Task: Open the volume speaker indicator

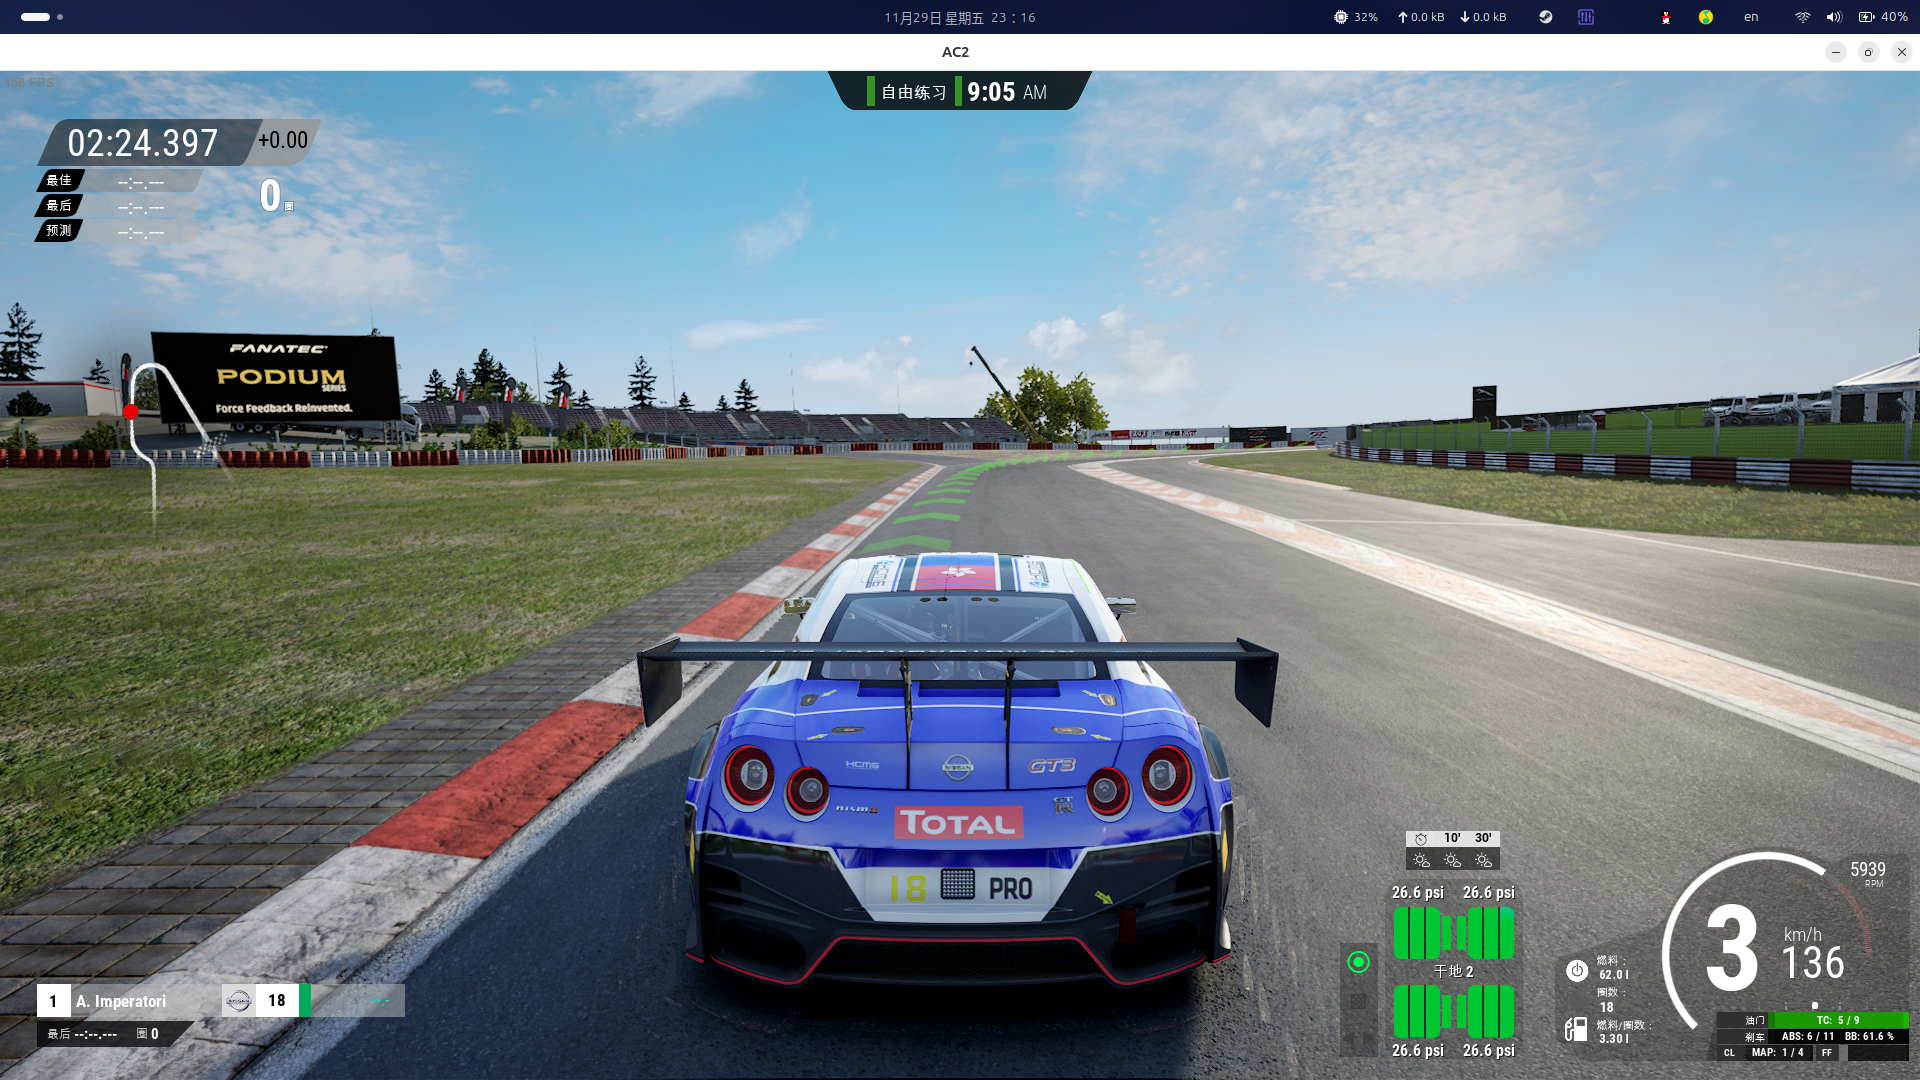Action: click(x=1834, y=17)
